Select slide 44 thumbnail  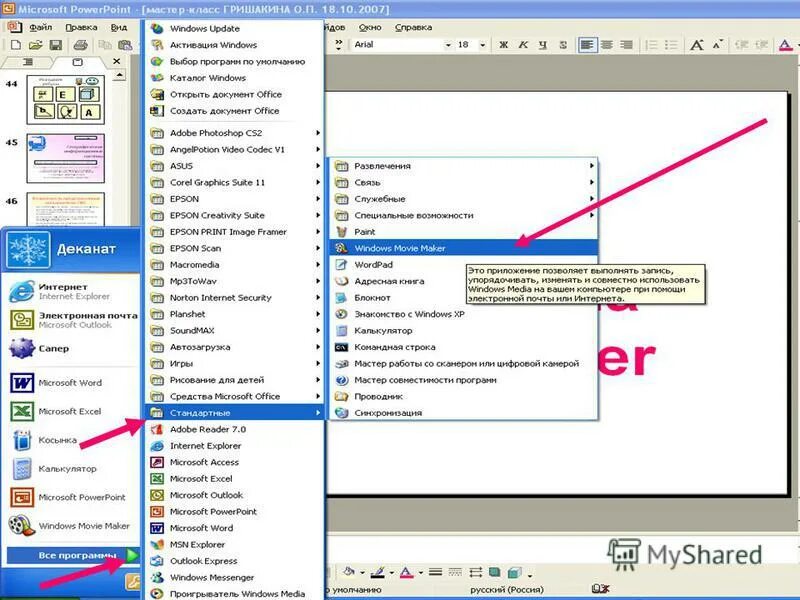pyautogui.click(x=65, y=99)
